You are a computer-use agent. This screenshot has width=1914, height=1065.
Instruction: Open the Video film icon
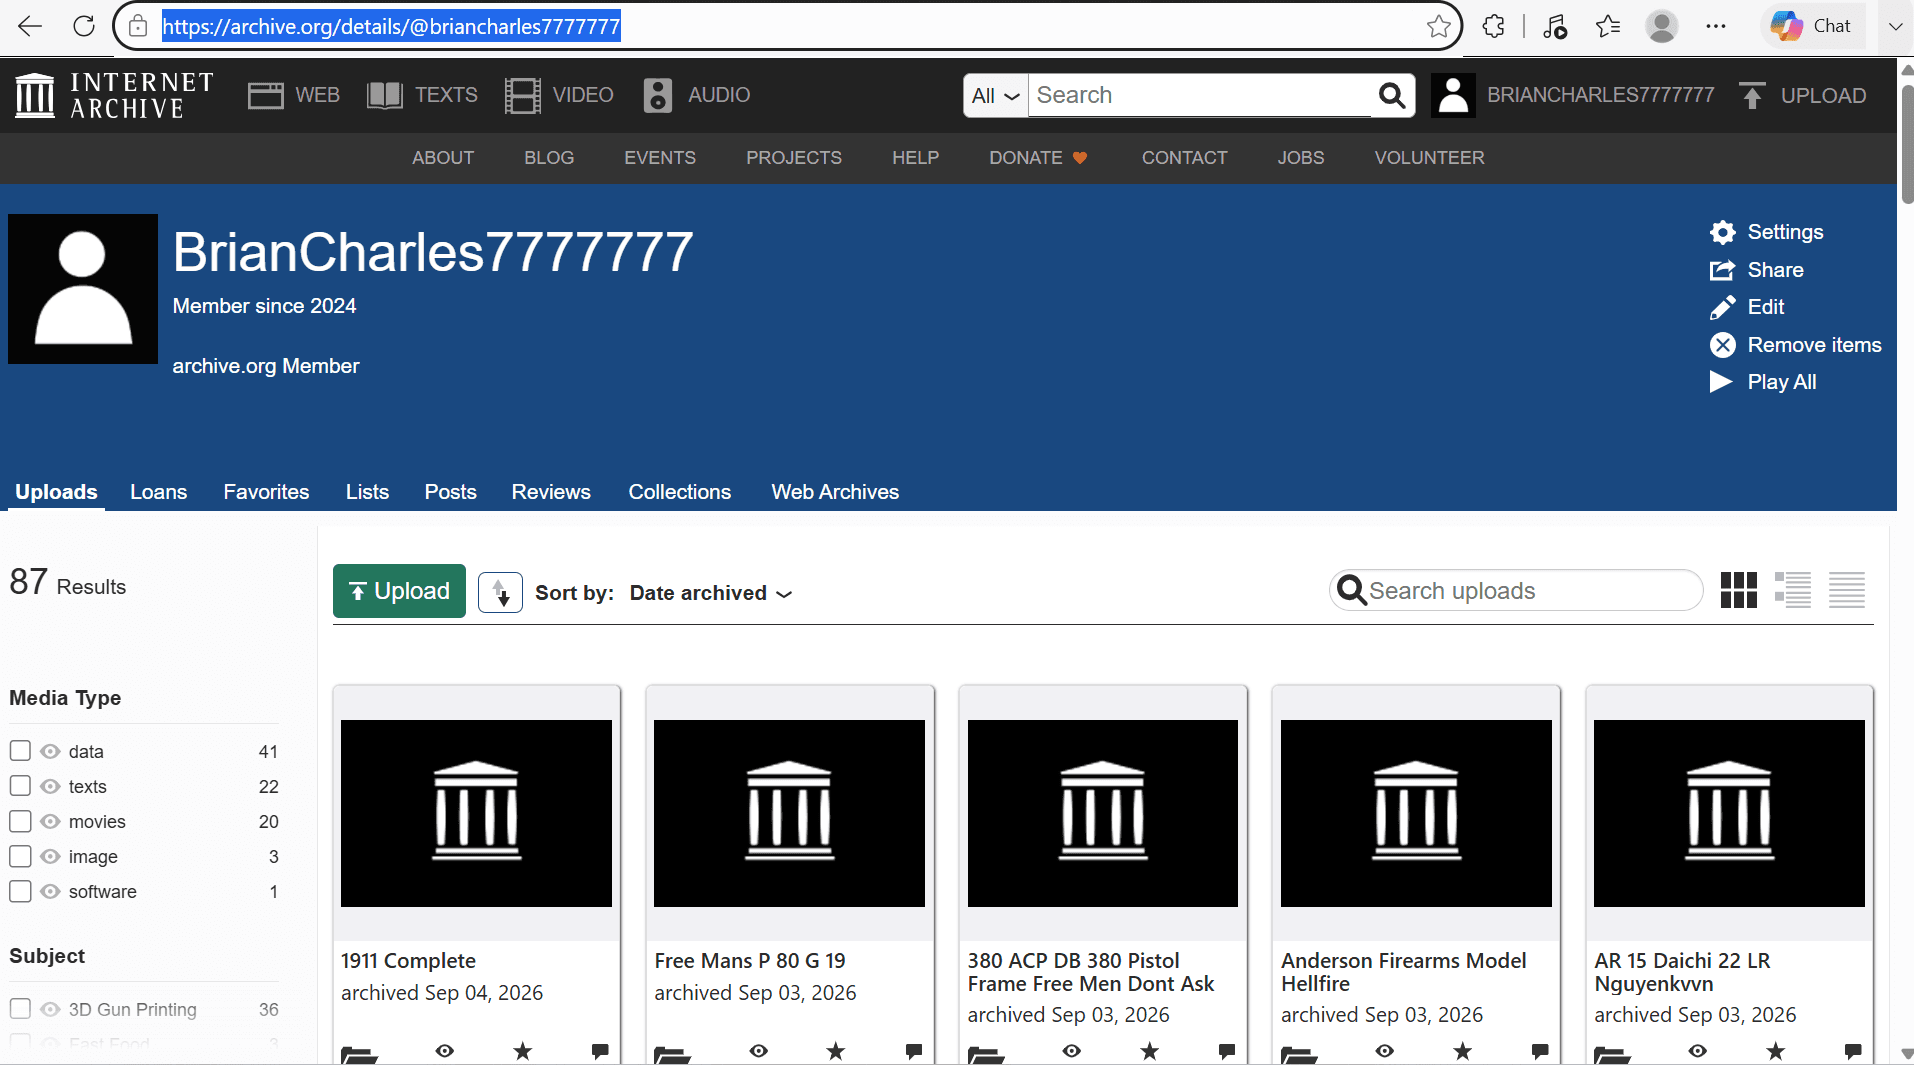point(523,95)
